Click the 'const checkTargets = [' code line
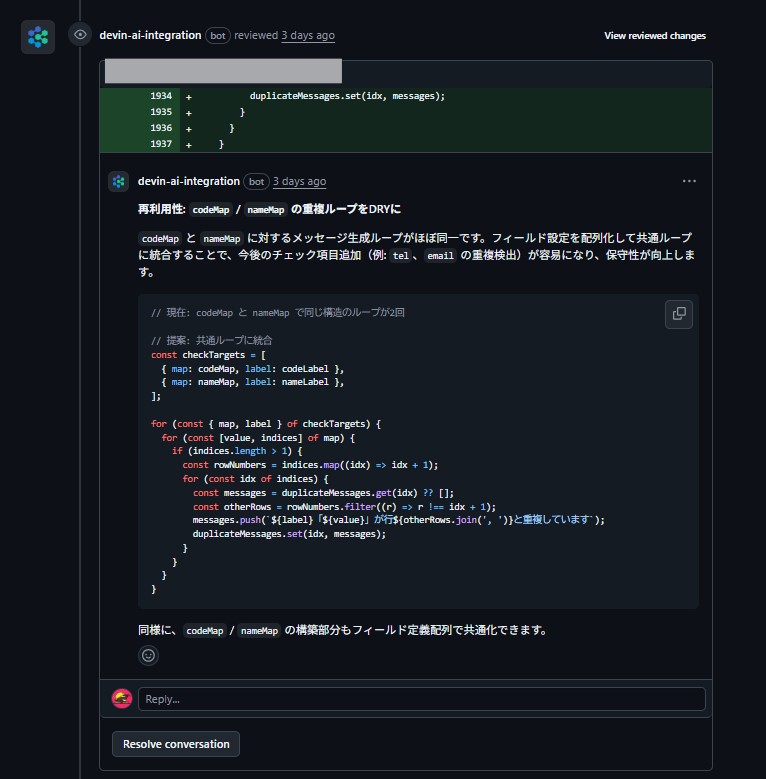The width and height of the screenshot is (766, 779). click(x=209, y=355)
